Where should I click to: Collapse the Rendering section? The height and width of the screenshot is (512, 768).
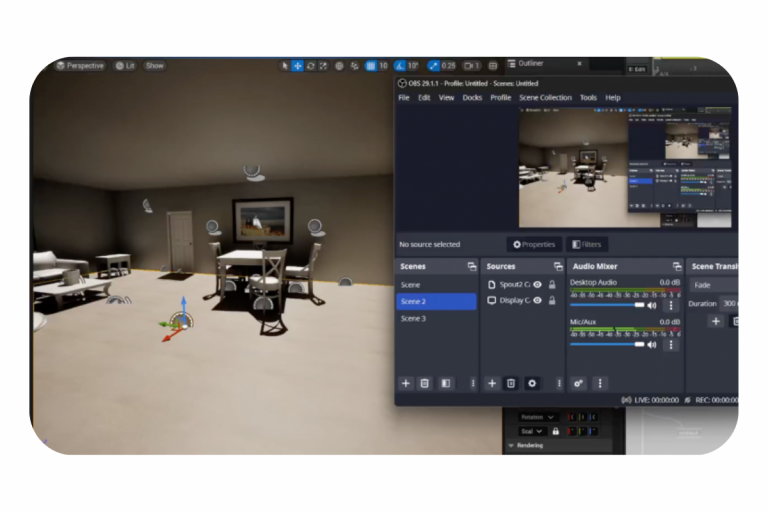point(511,445)
